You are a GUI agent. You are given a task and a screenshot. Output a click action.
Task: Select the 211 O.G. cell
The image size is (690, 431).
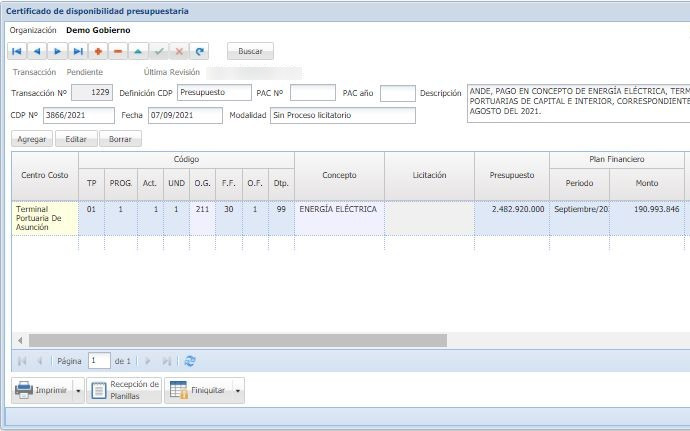pyautogui.click(x=202, y=218)
